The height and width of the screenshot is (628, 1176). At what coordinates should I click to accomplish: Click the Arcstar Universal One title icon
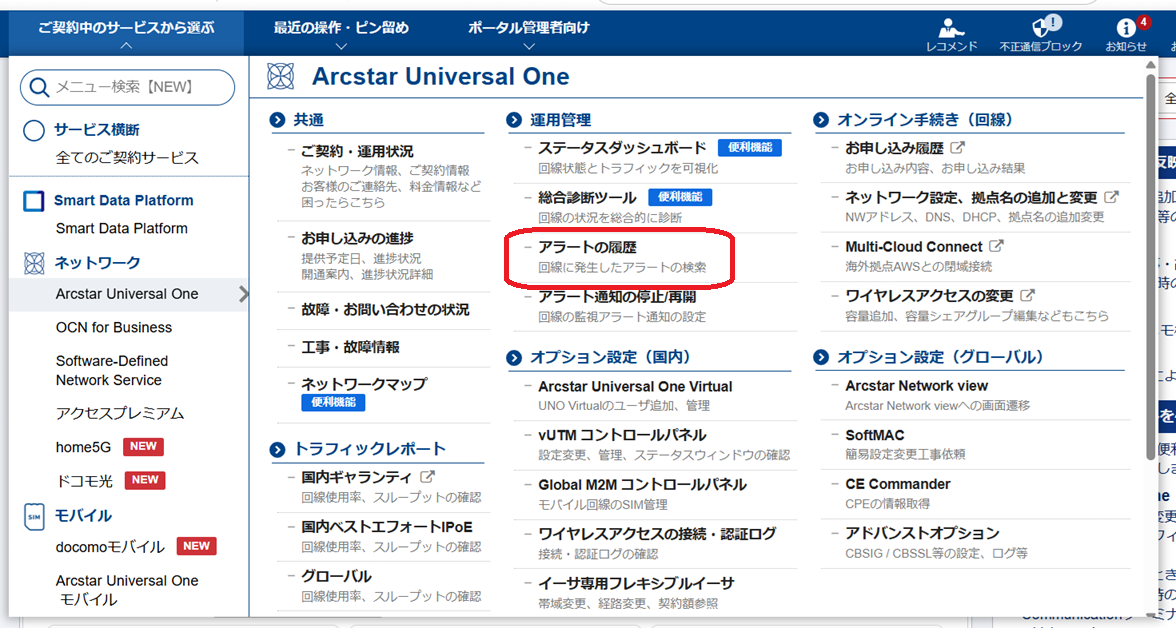280,77
